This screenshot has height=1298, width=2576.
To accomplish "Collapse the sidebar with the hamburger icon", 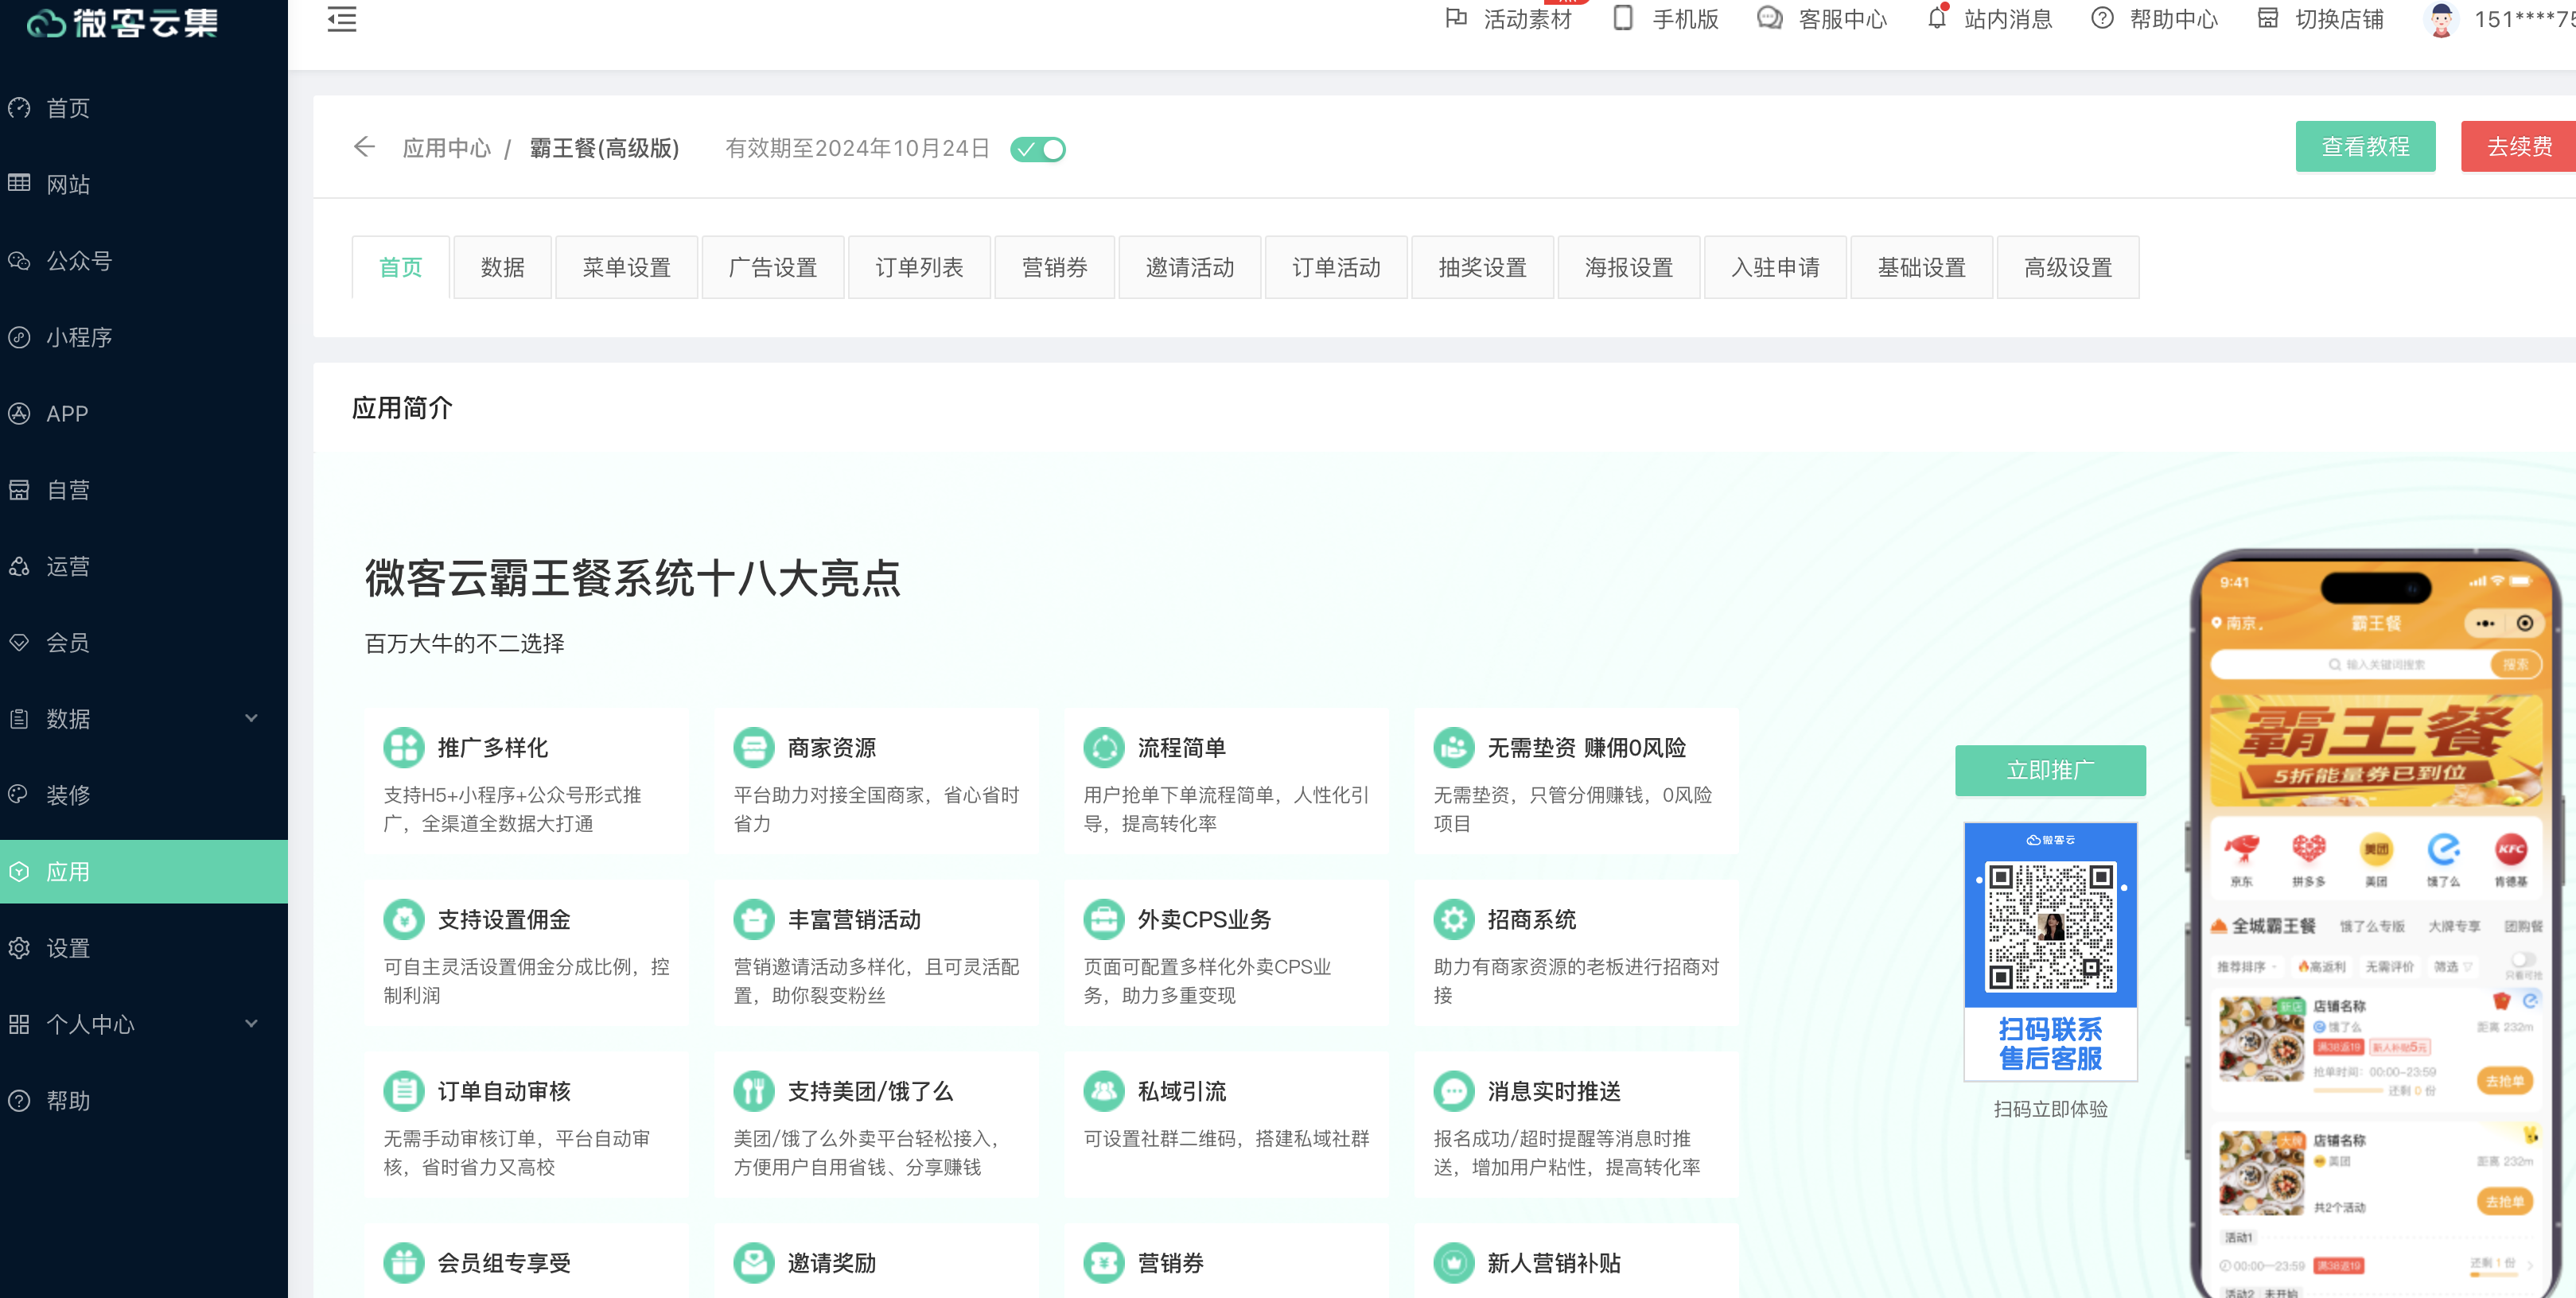I will pyautogui.click(x=342, y=19).
